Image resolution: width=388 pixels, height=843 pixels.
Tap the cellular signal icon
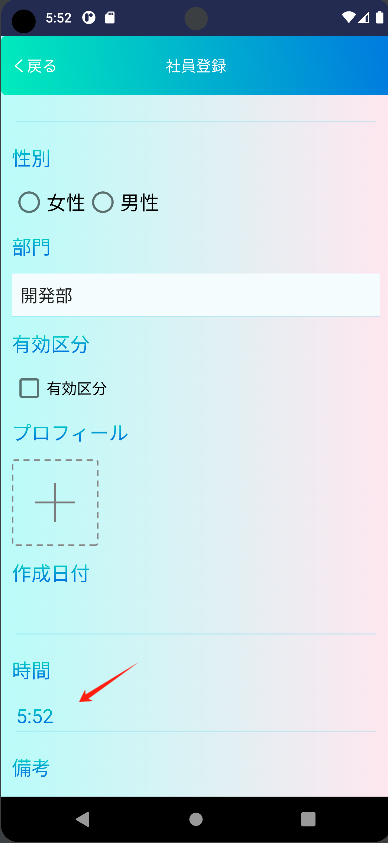coord(364,18)
